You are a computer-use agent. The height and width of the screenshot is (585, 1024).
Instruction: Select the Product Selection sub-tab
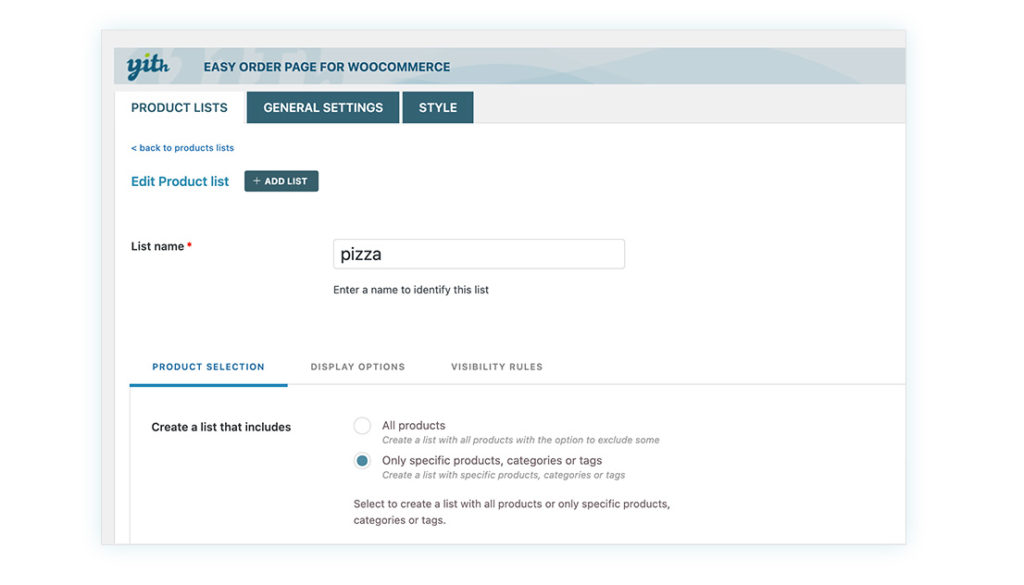(x=208, y=367)
